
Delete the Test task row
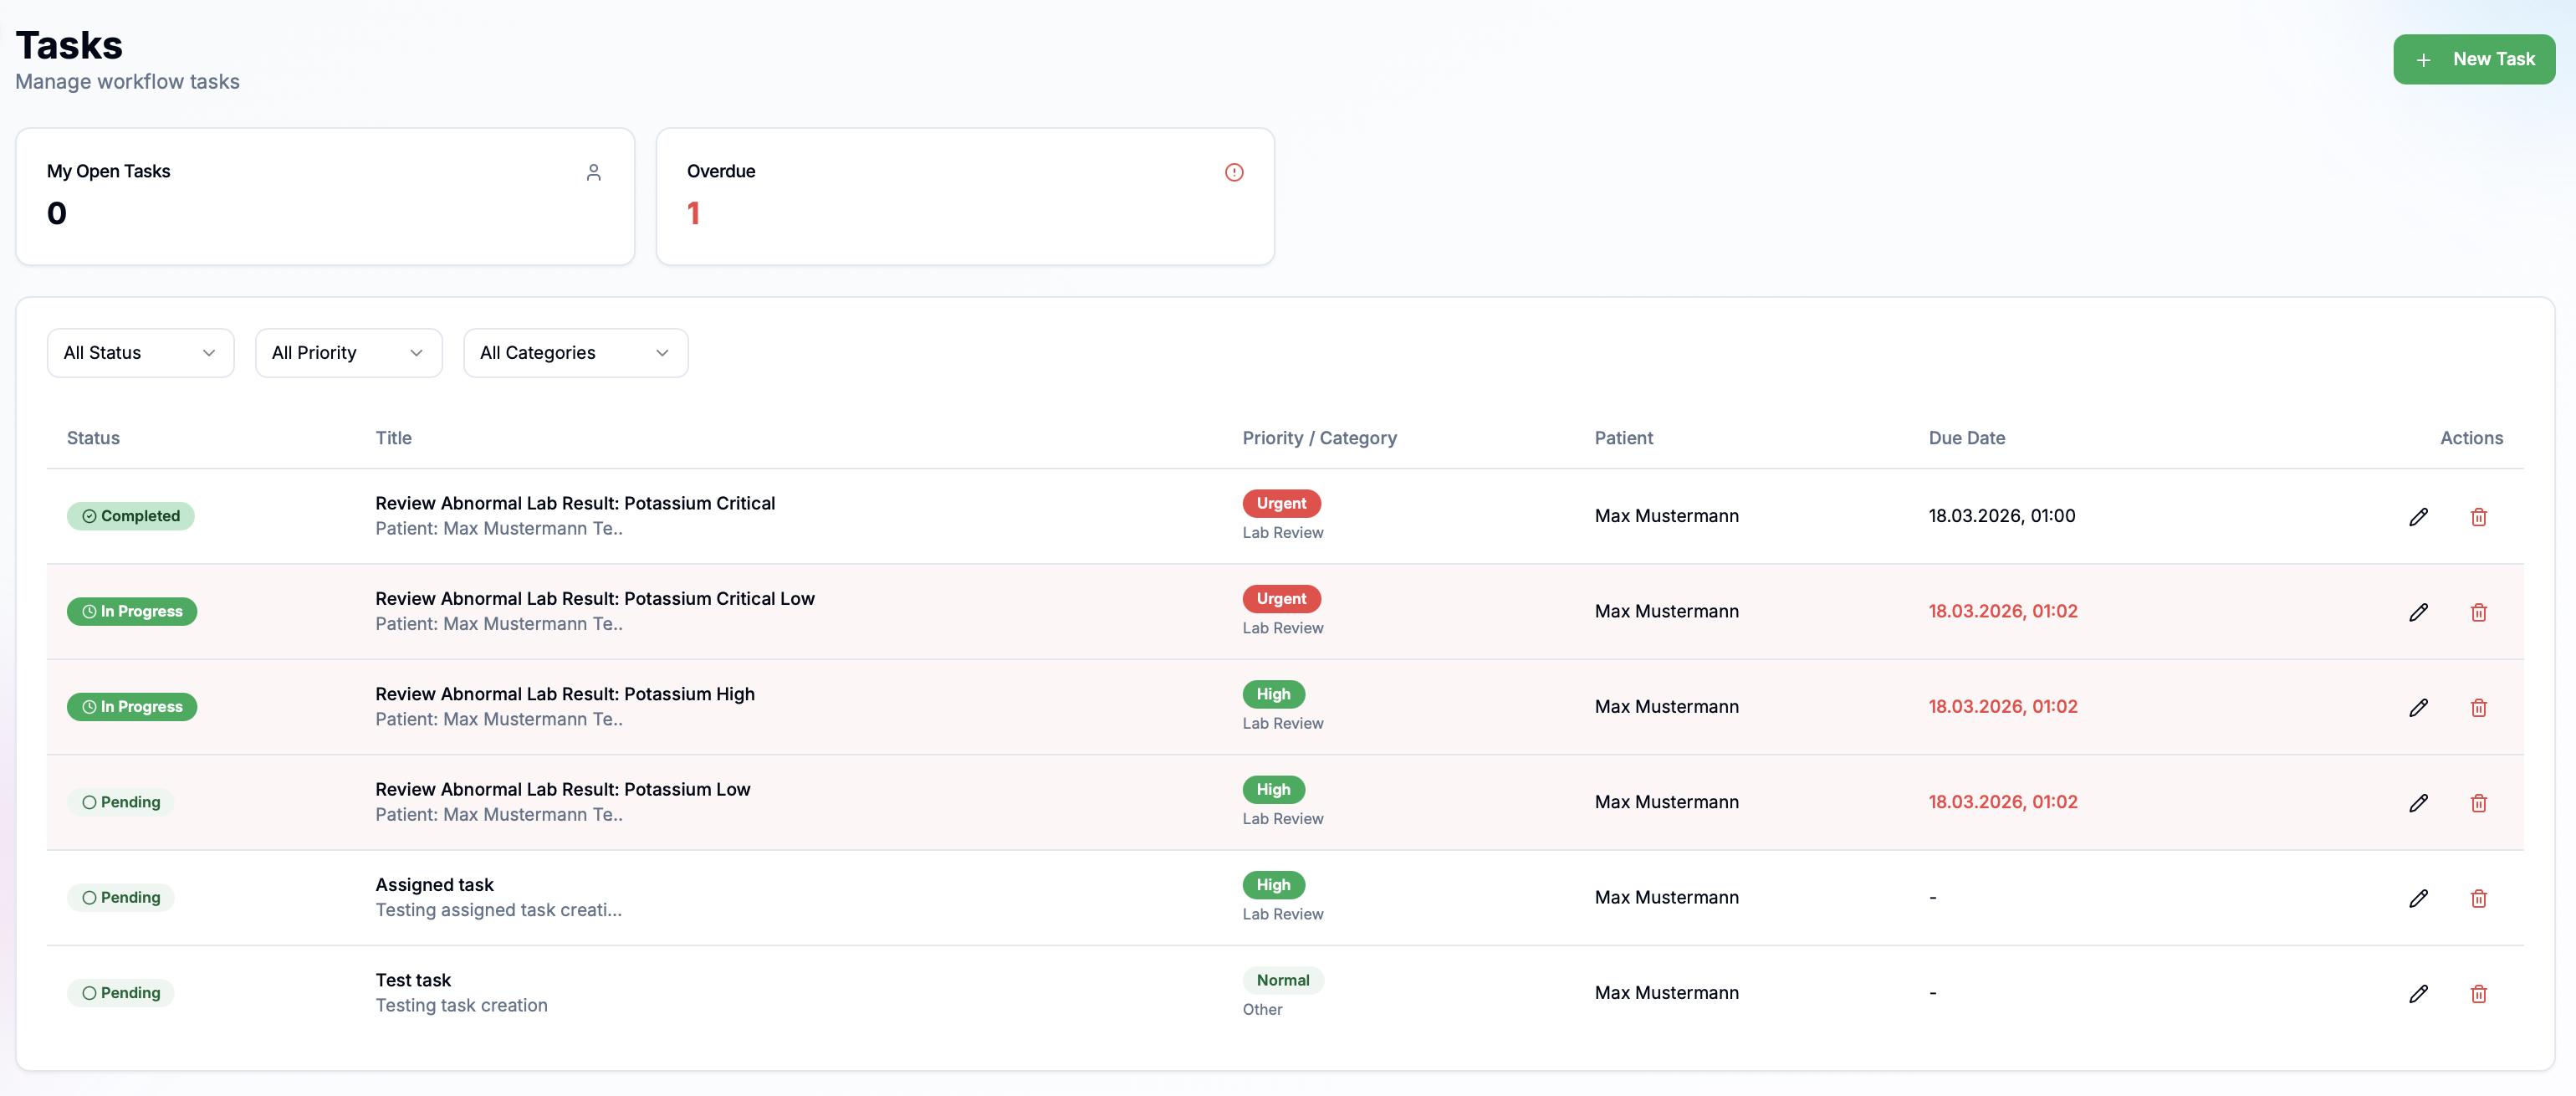click(2478, 994)
